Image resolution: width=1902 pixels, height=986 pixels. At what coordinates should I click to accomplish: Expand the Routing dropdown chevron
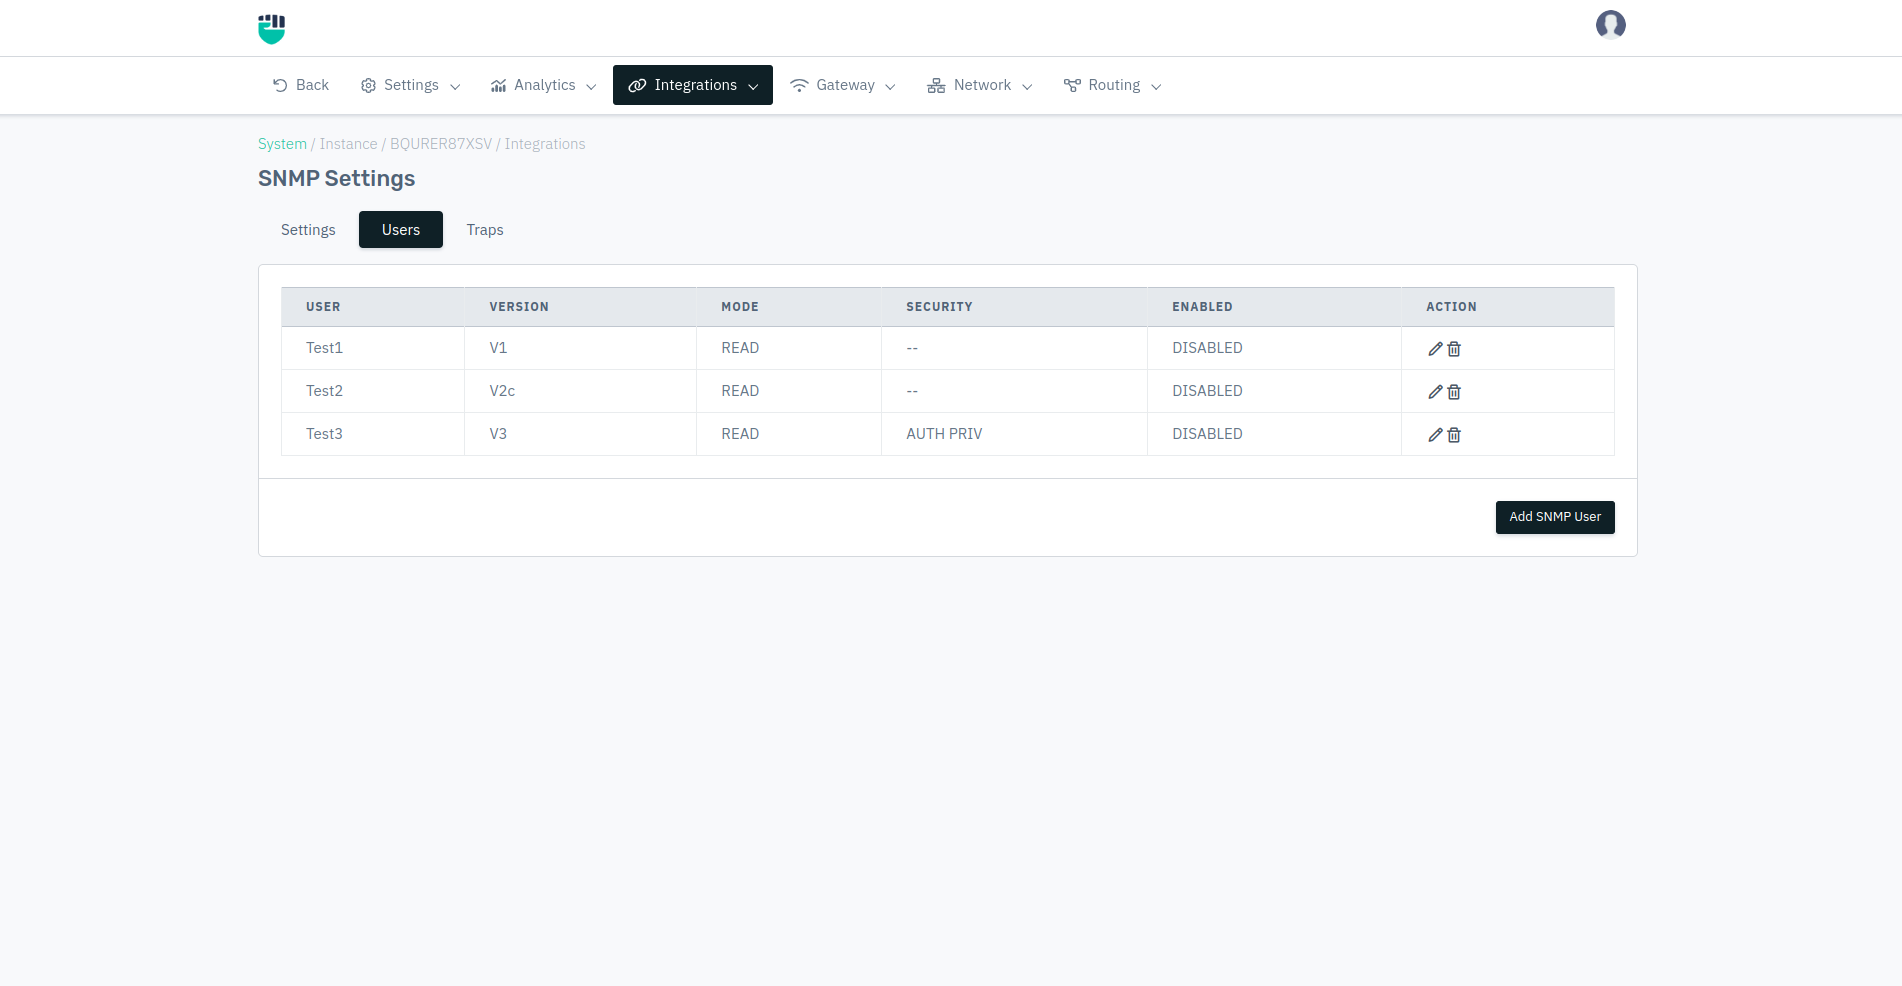click(x=1156, y=87)
